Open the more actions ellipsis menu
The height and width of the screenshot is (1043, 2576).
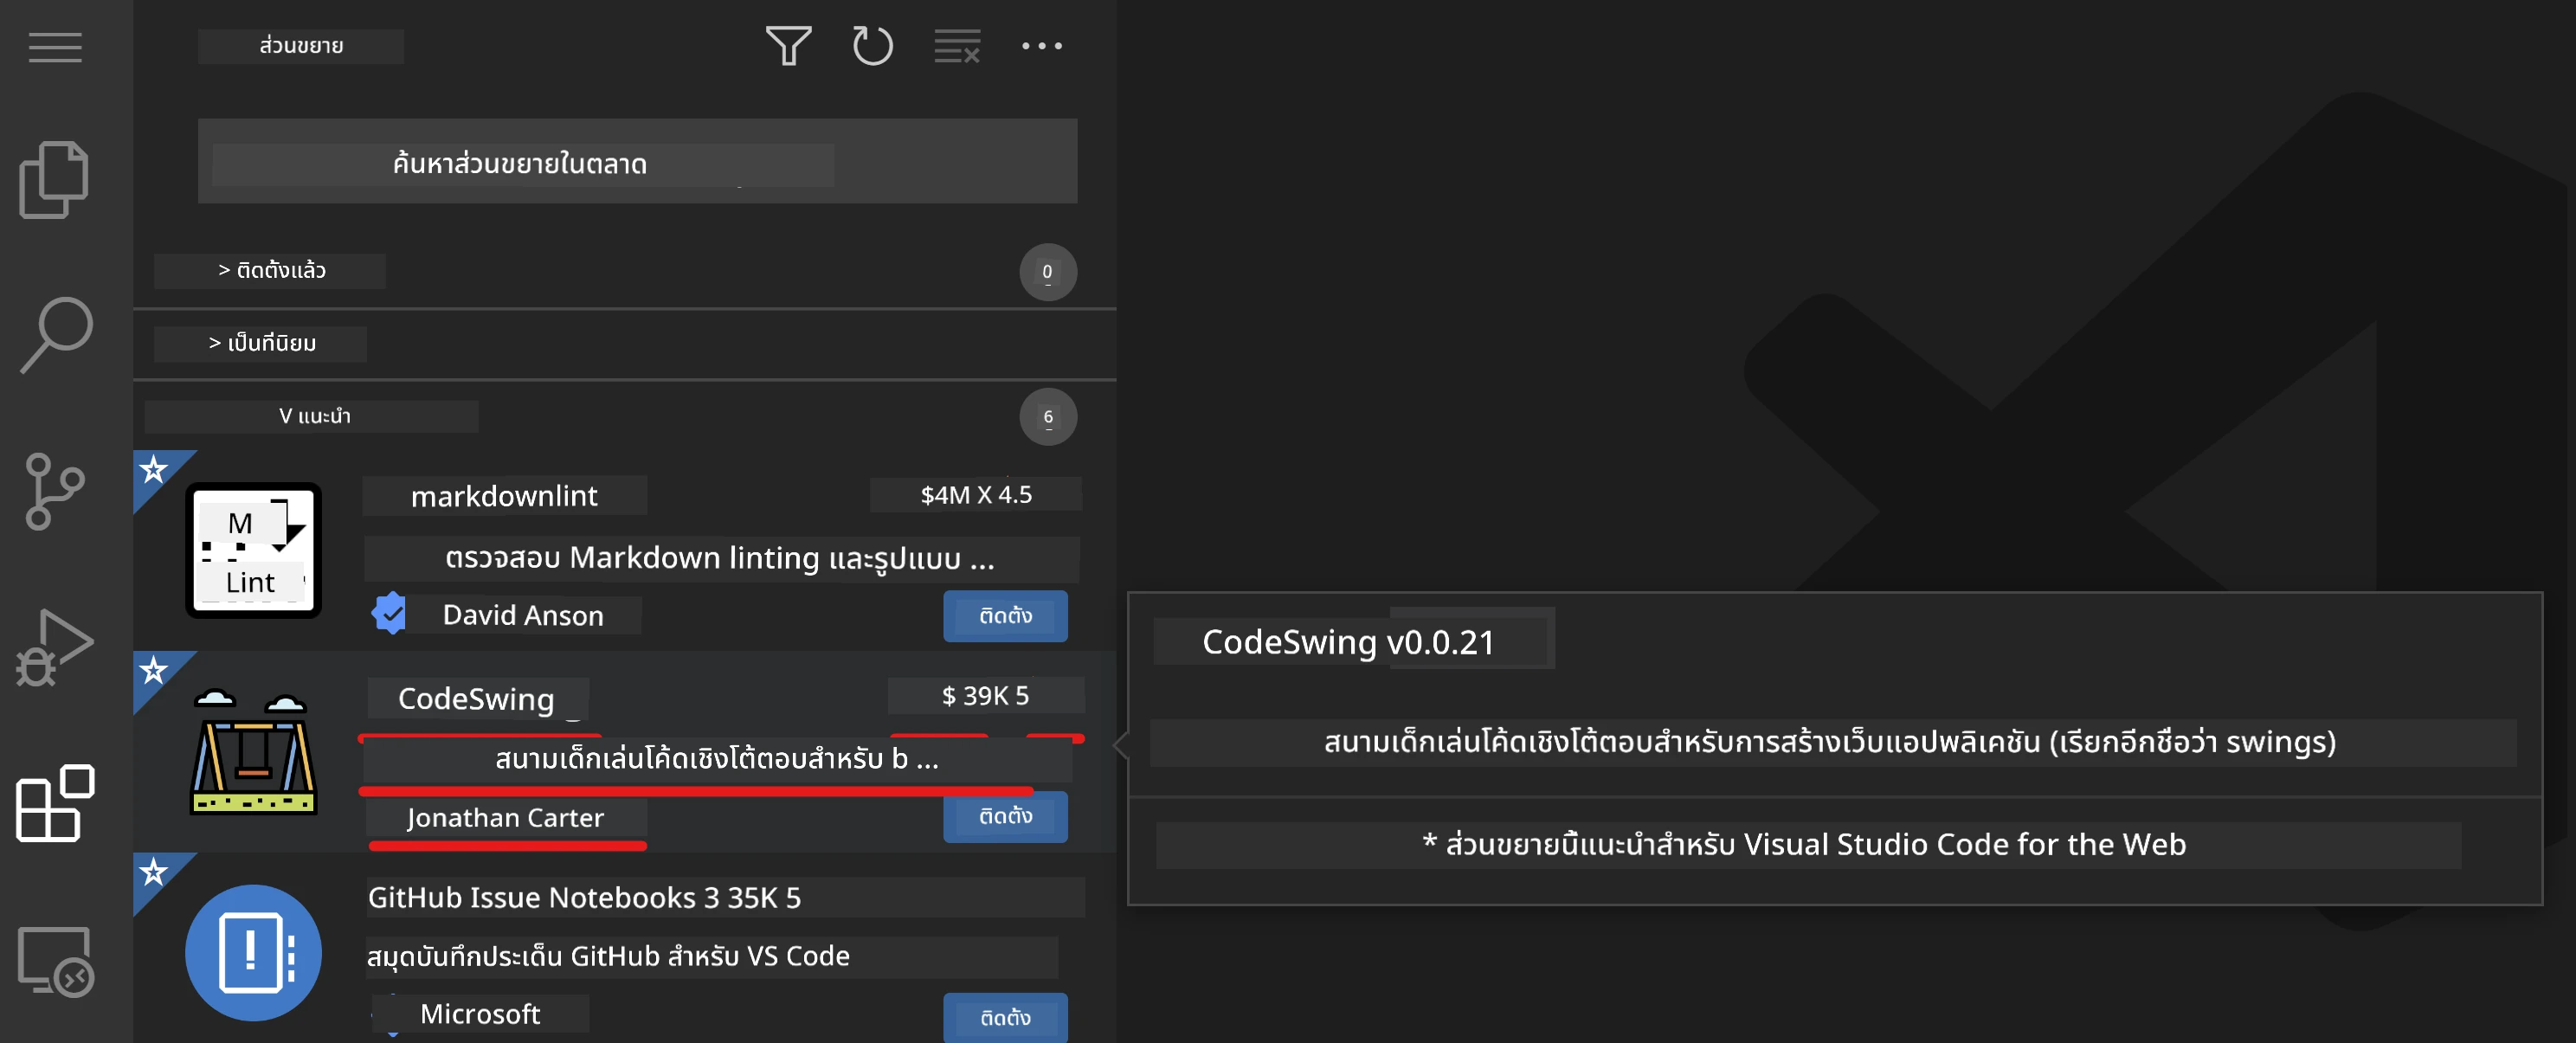[x=1042, y=46]
